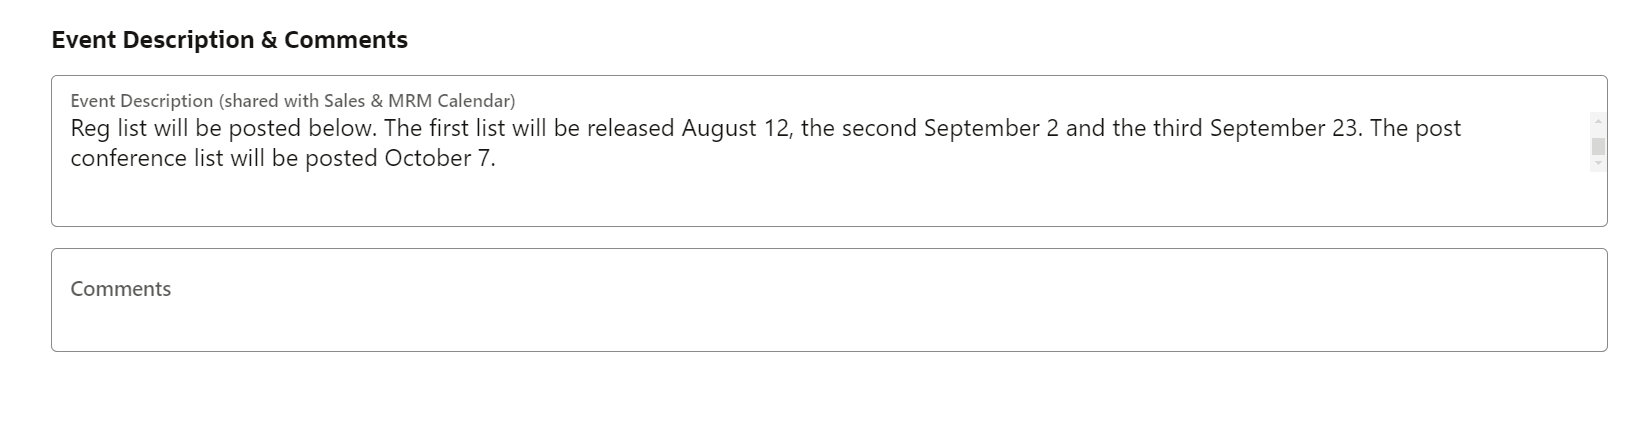Viewport: 1630px width, 421px height.
Task: Click 'The post' at end of first line
Action: (1416, 129)
